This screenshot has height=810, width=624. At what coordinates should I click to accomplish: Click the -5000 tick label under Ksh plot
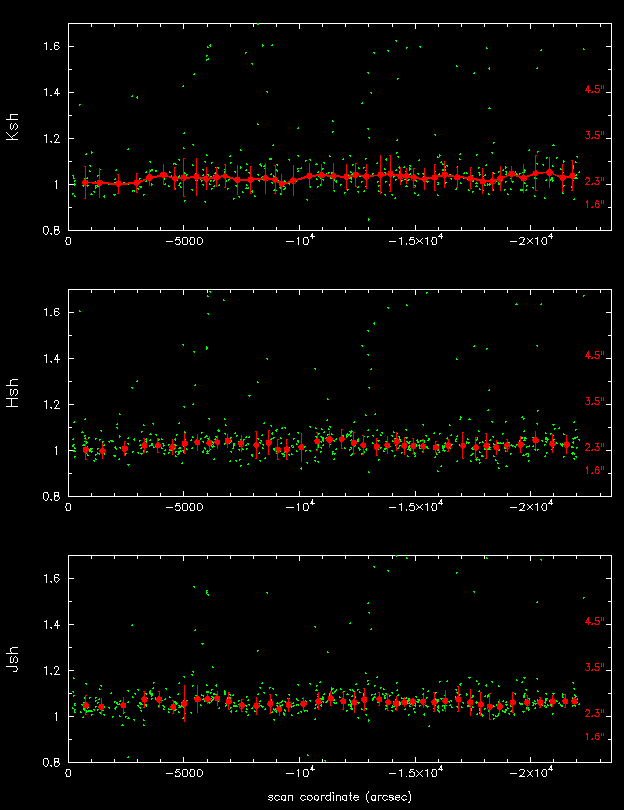click(183, 241)
